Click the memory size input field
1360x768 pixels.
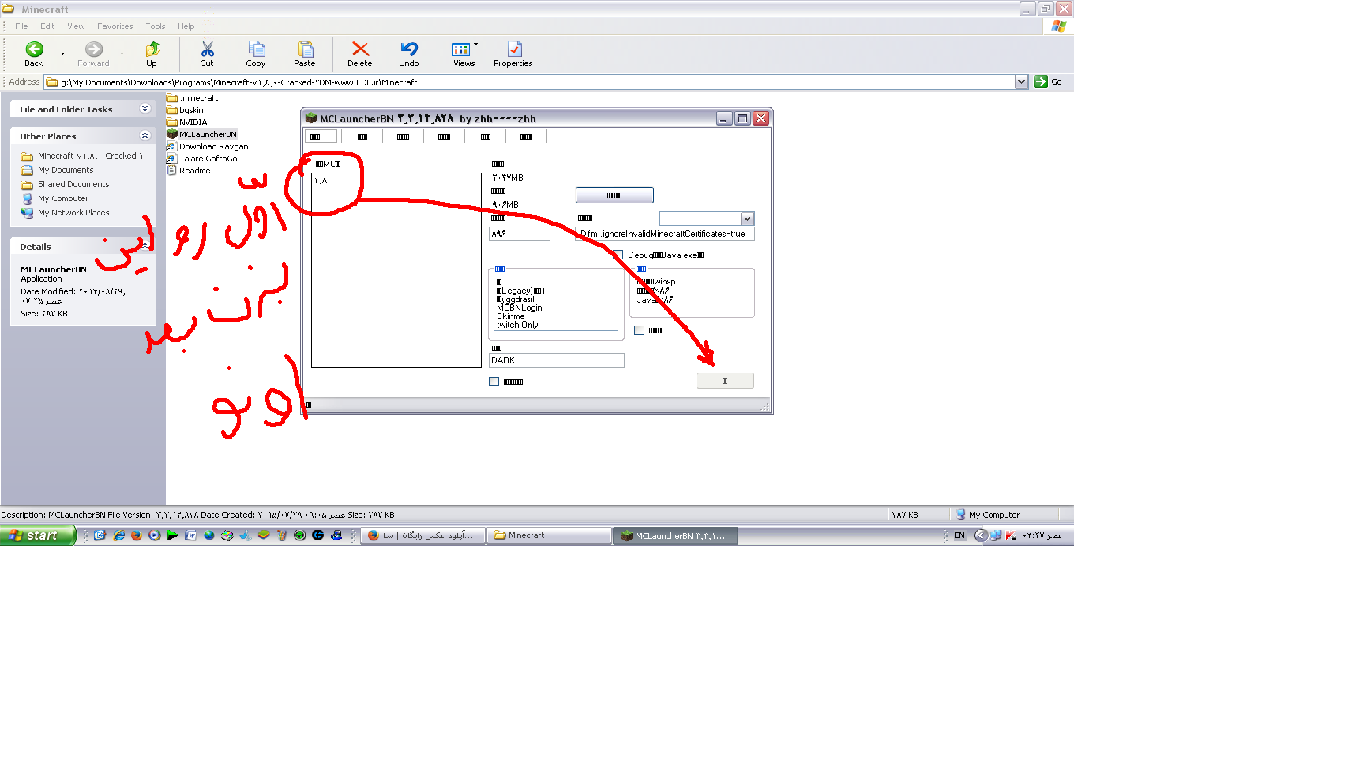(519, 234)
